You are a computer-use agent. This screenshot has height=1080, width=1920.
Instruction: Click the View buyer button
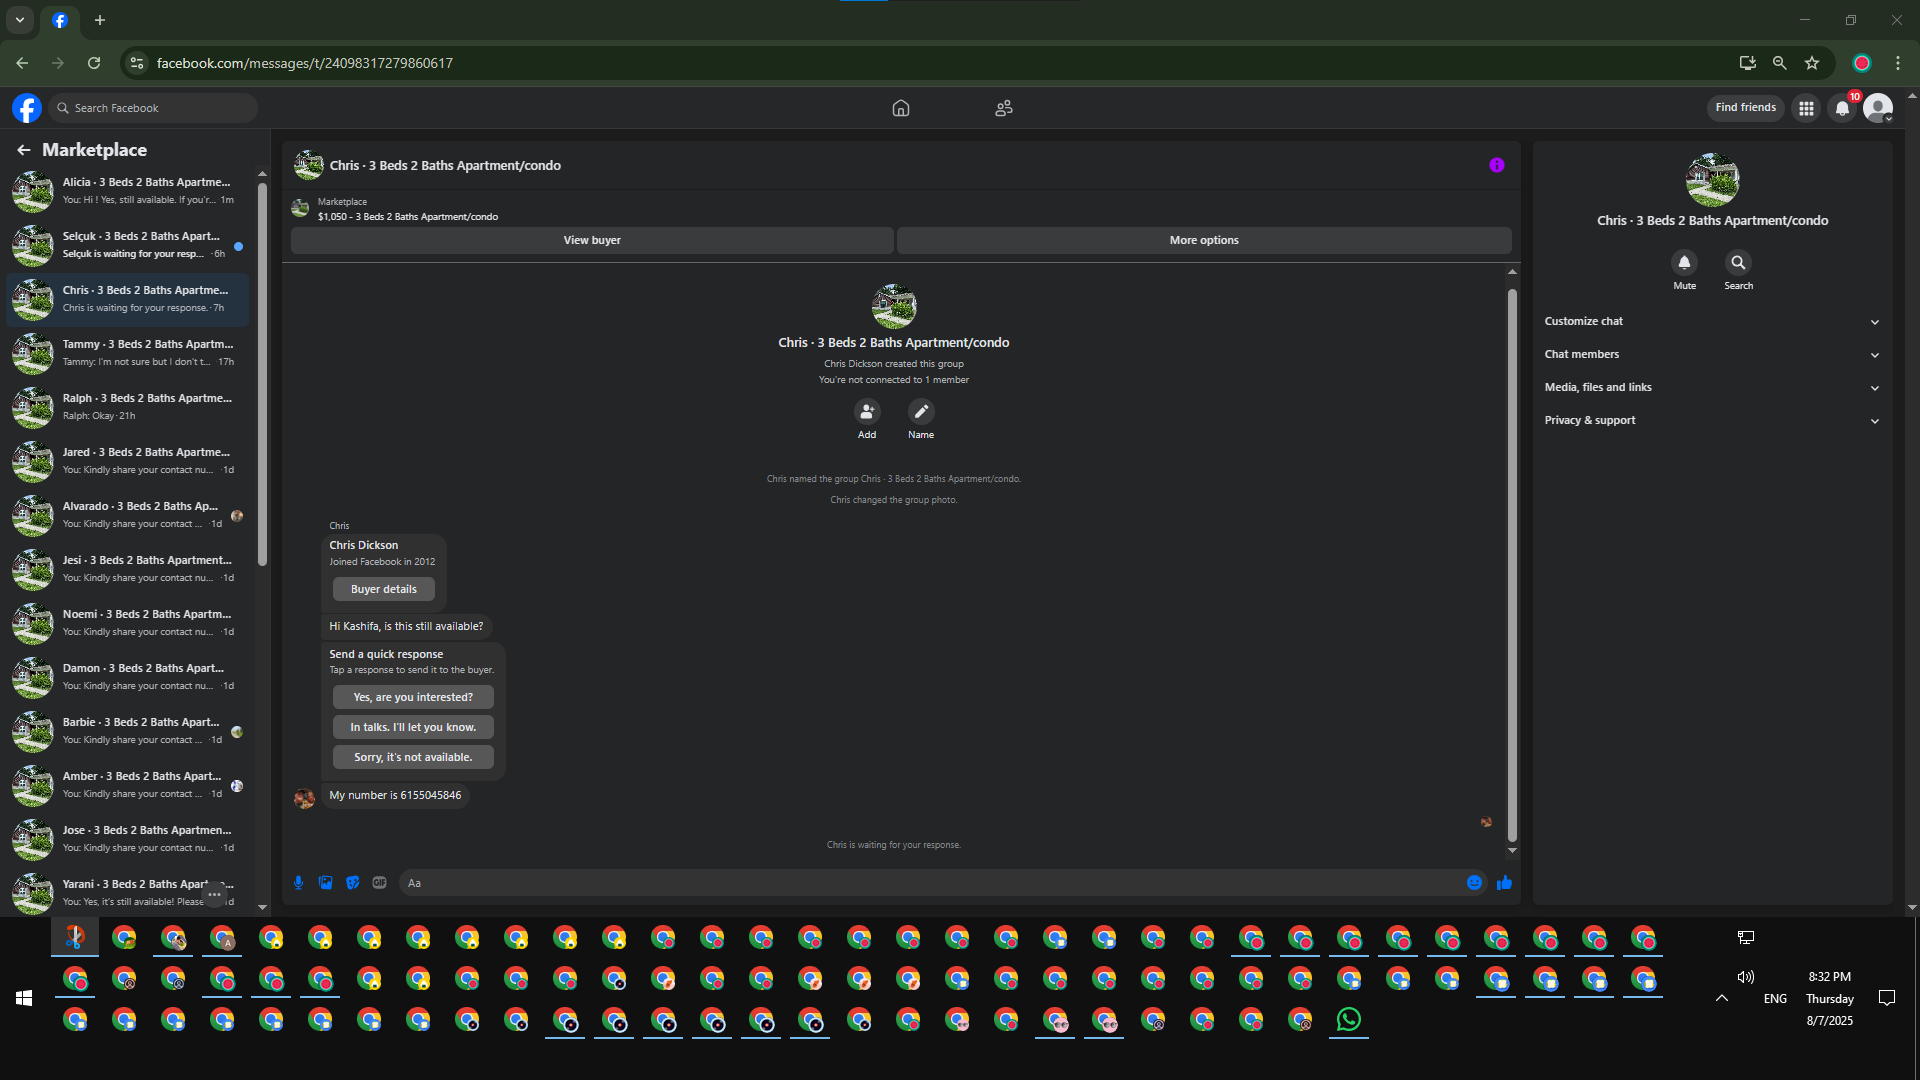click(x=592, y=240)
